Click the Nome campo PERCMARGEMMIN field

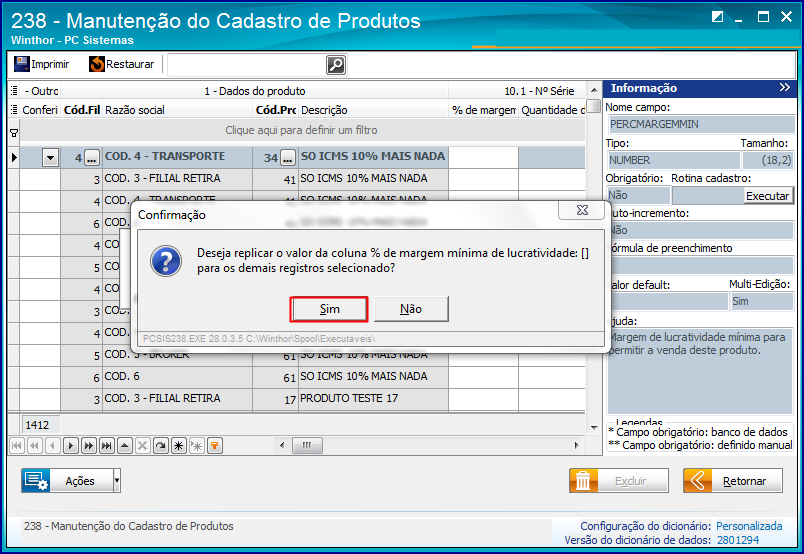pyautogui.click(x=701, y=124)
